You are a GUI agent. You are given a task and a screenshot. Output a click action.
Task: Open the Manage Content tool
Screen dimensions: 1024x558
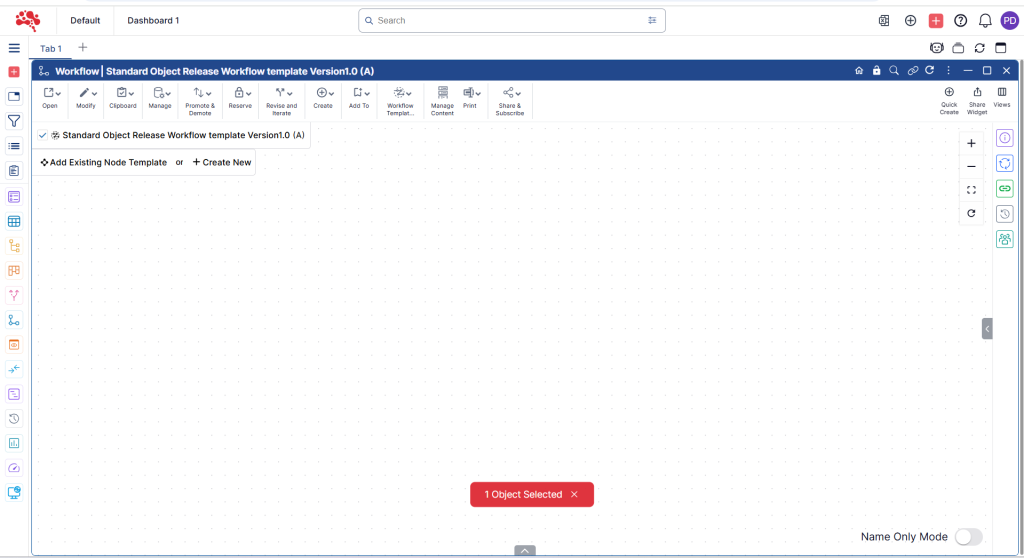tap(442, 98)
